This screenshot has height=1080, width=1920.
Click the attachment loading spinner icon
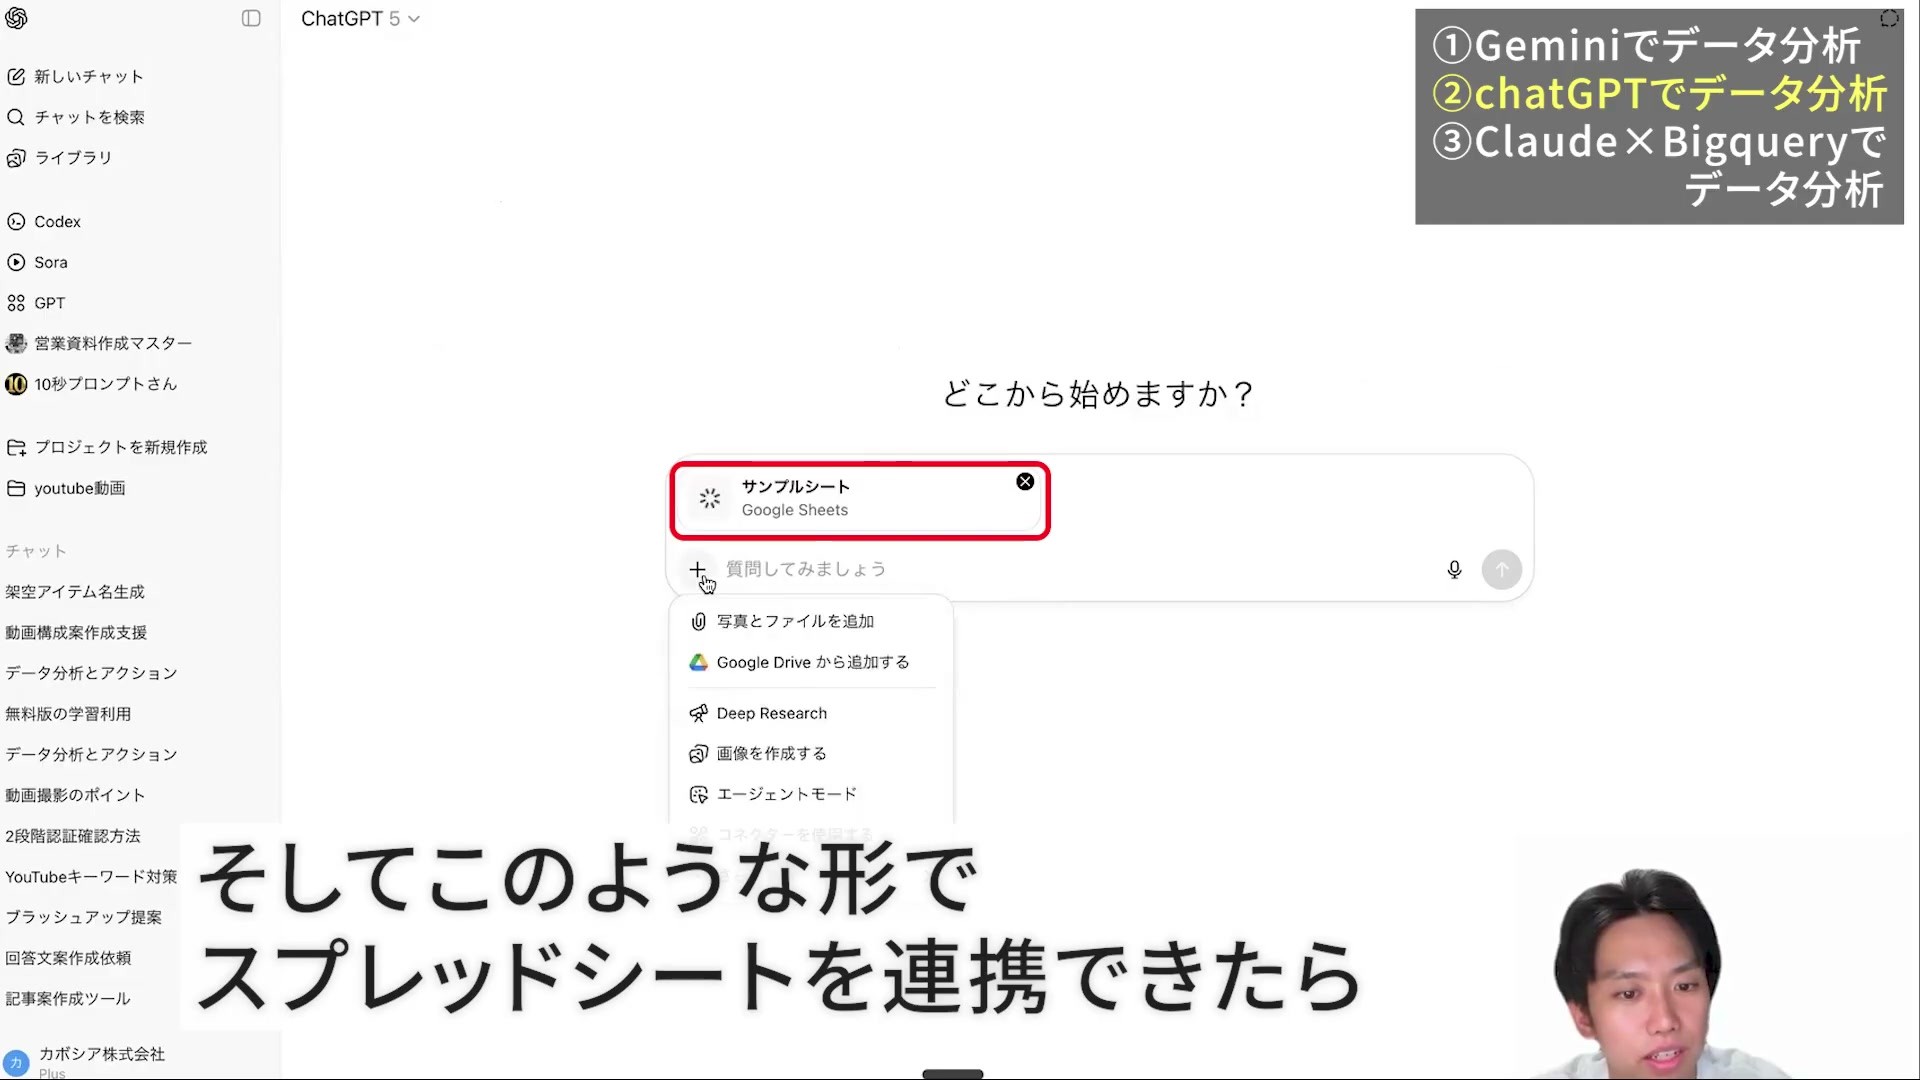pos(709,498)
